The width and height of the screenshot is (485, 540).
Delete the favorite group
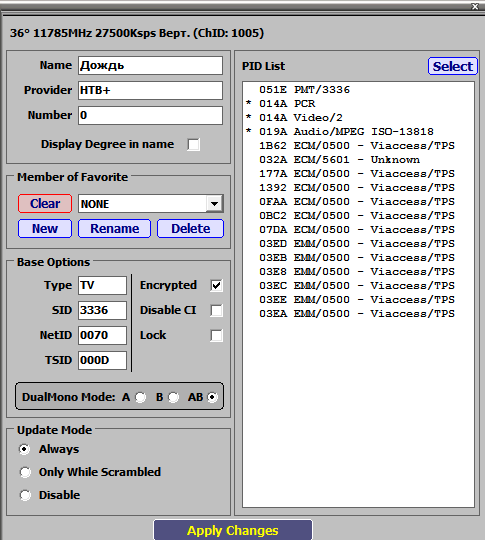(190, 229)
